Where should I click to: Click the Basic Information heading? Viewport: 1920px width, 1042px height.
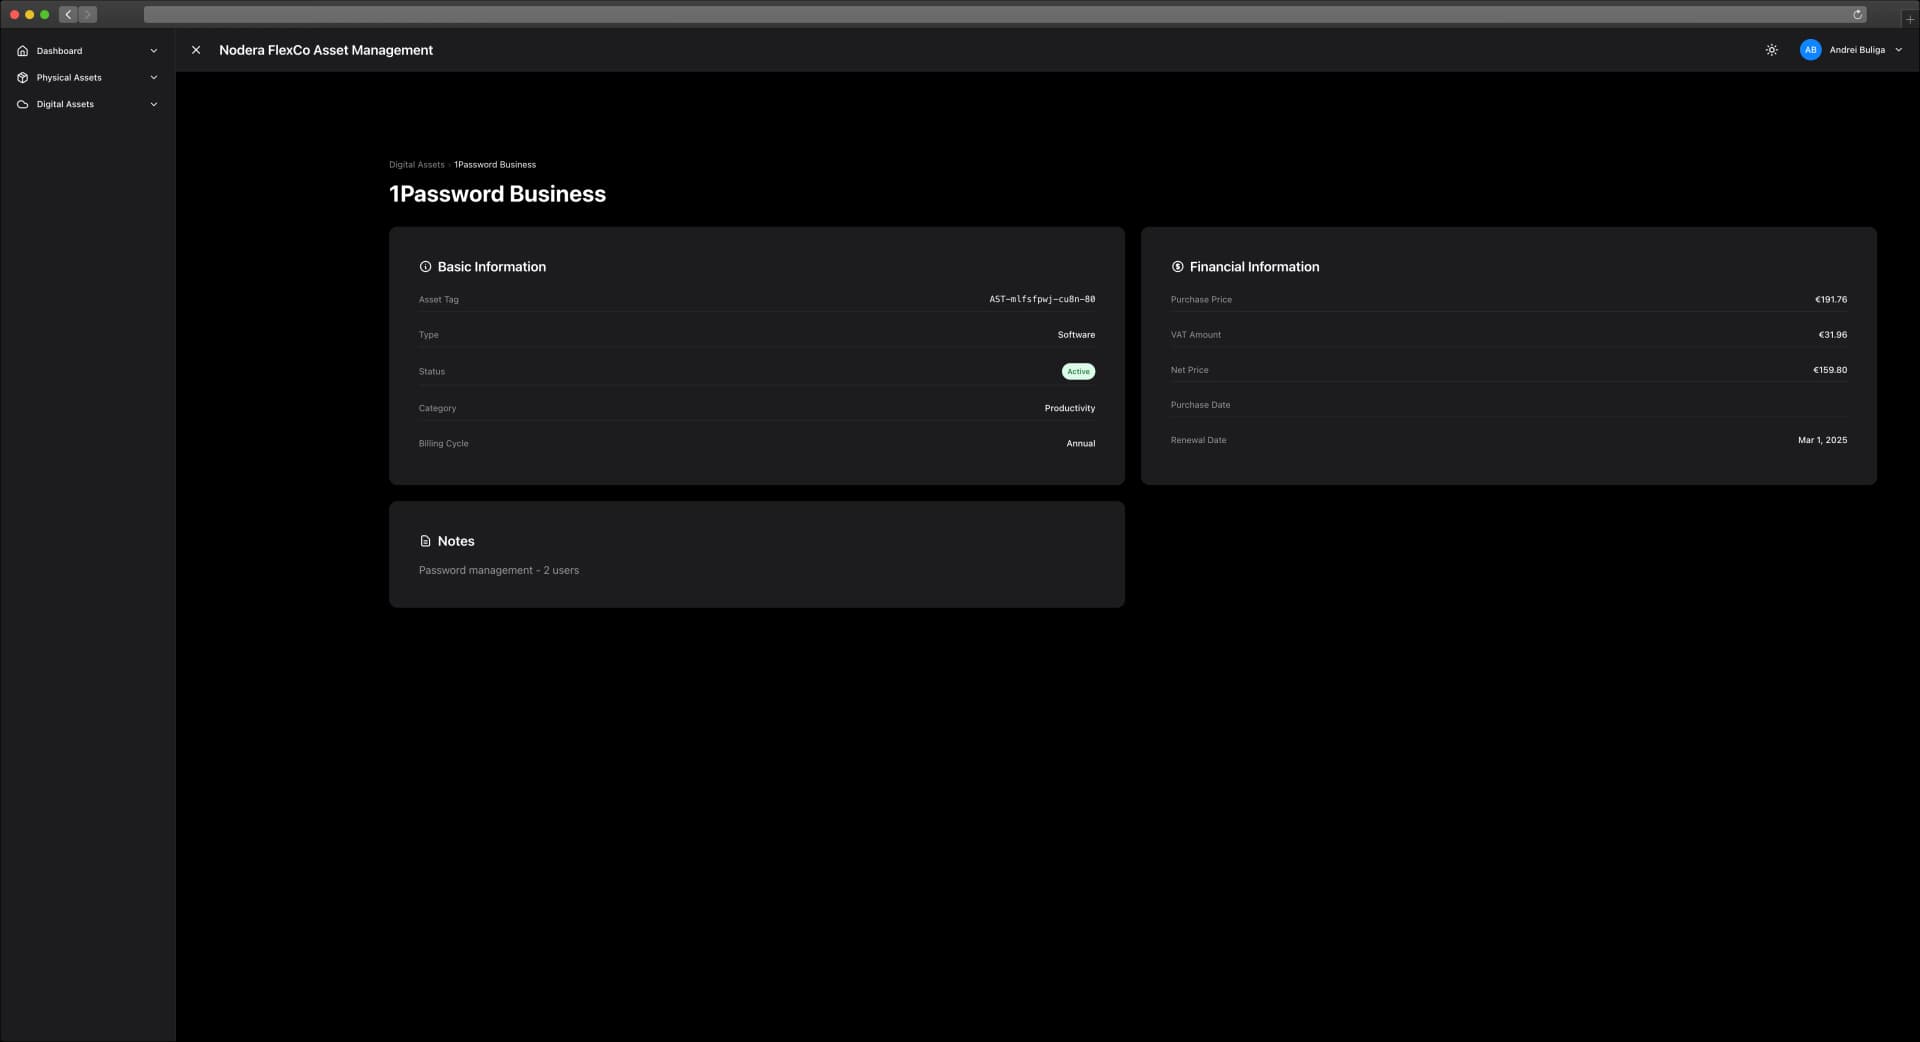(491, 267)
